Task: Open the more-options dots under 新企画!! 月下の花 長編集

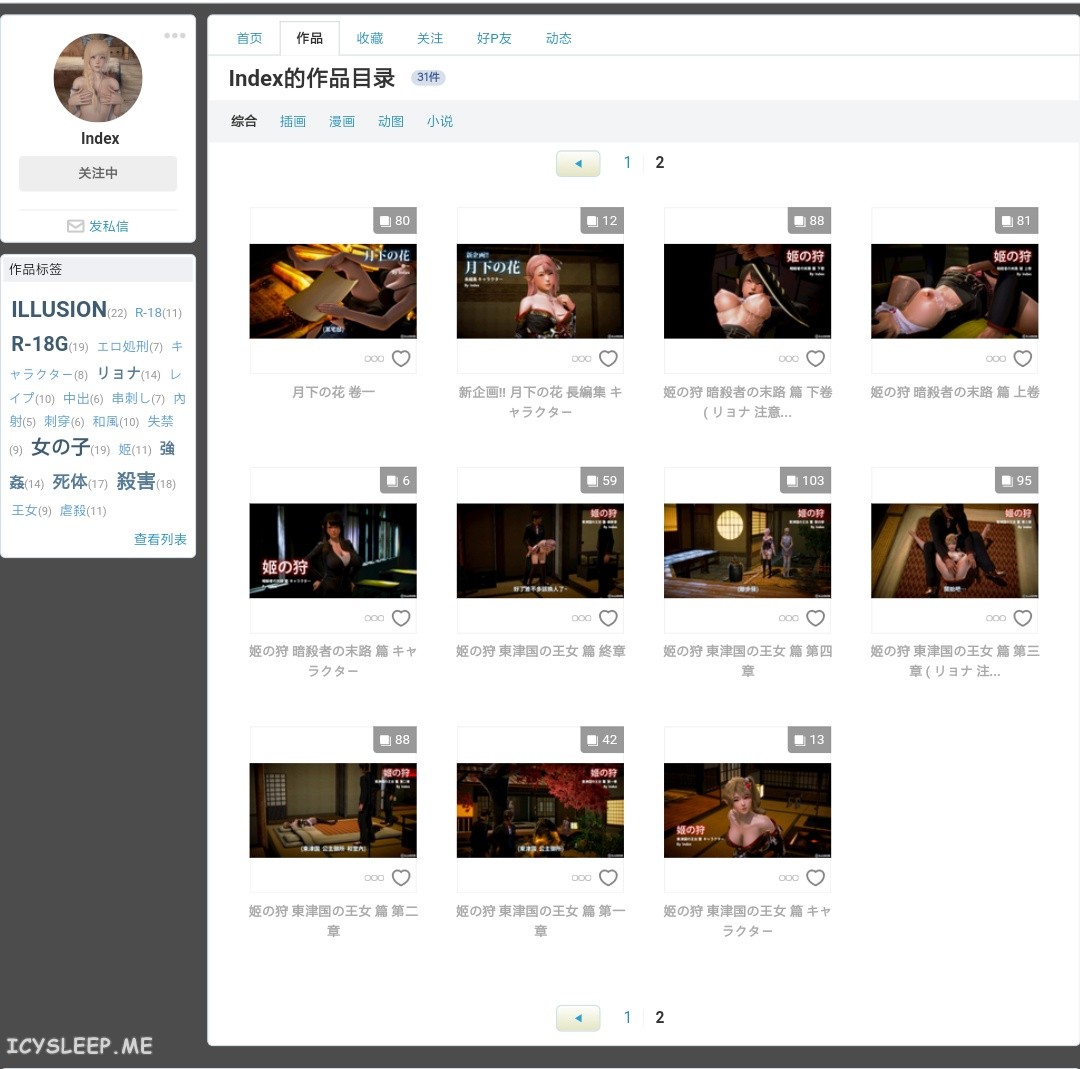Action: click(581, 359)
